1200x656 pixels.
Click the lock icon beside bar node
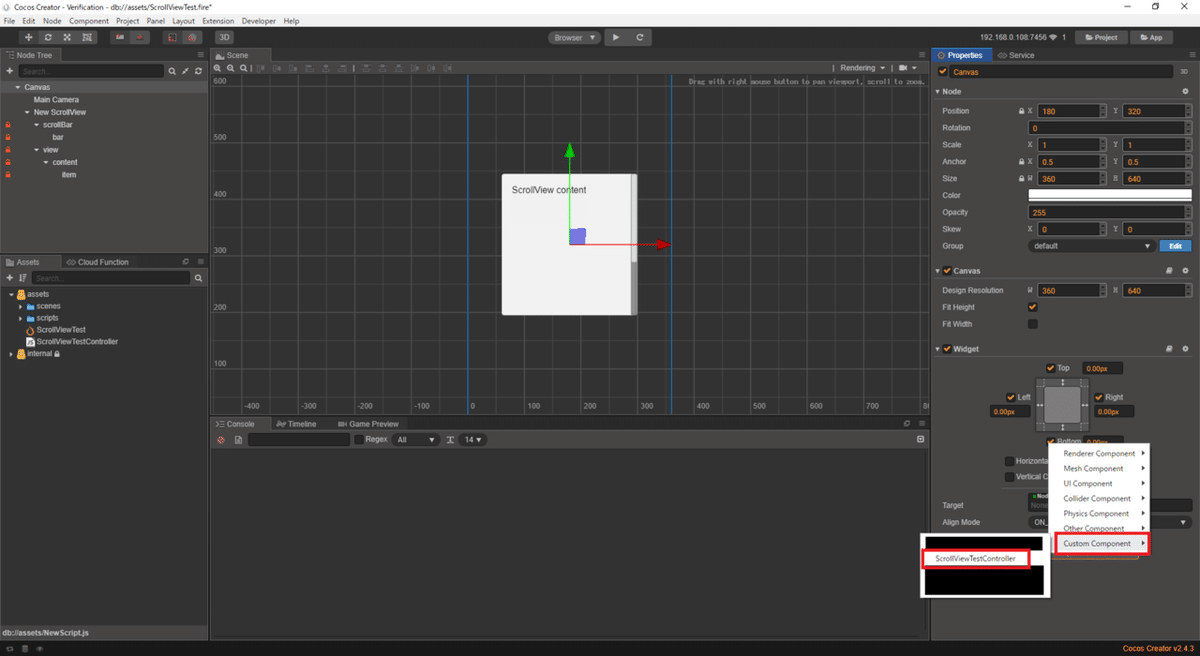click(7, 137)
